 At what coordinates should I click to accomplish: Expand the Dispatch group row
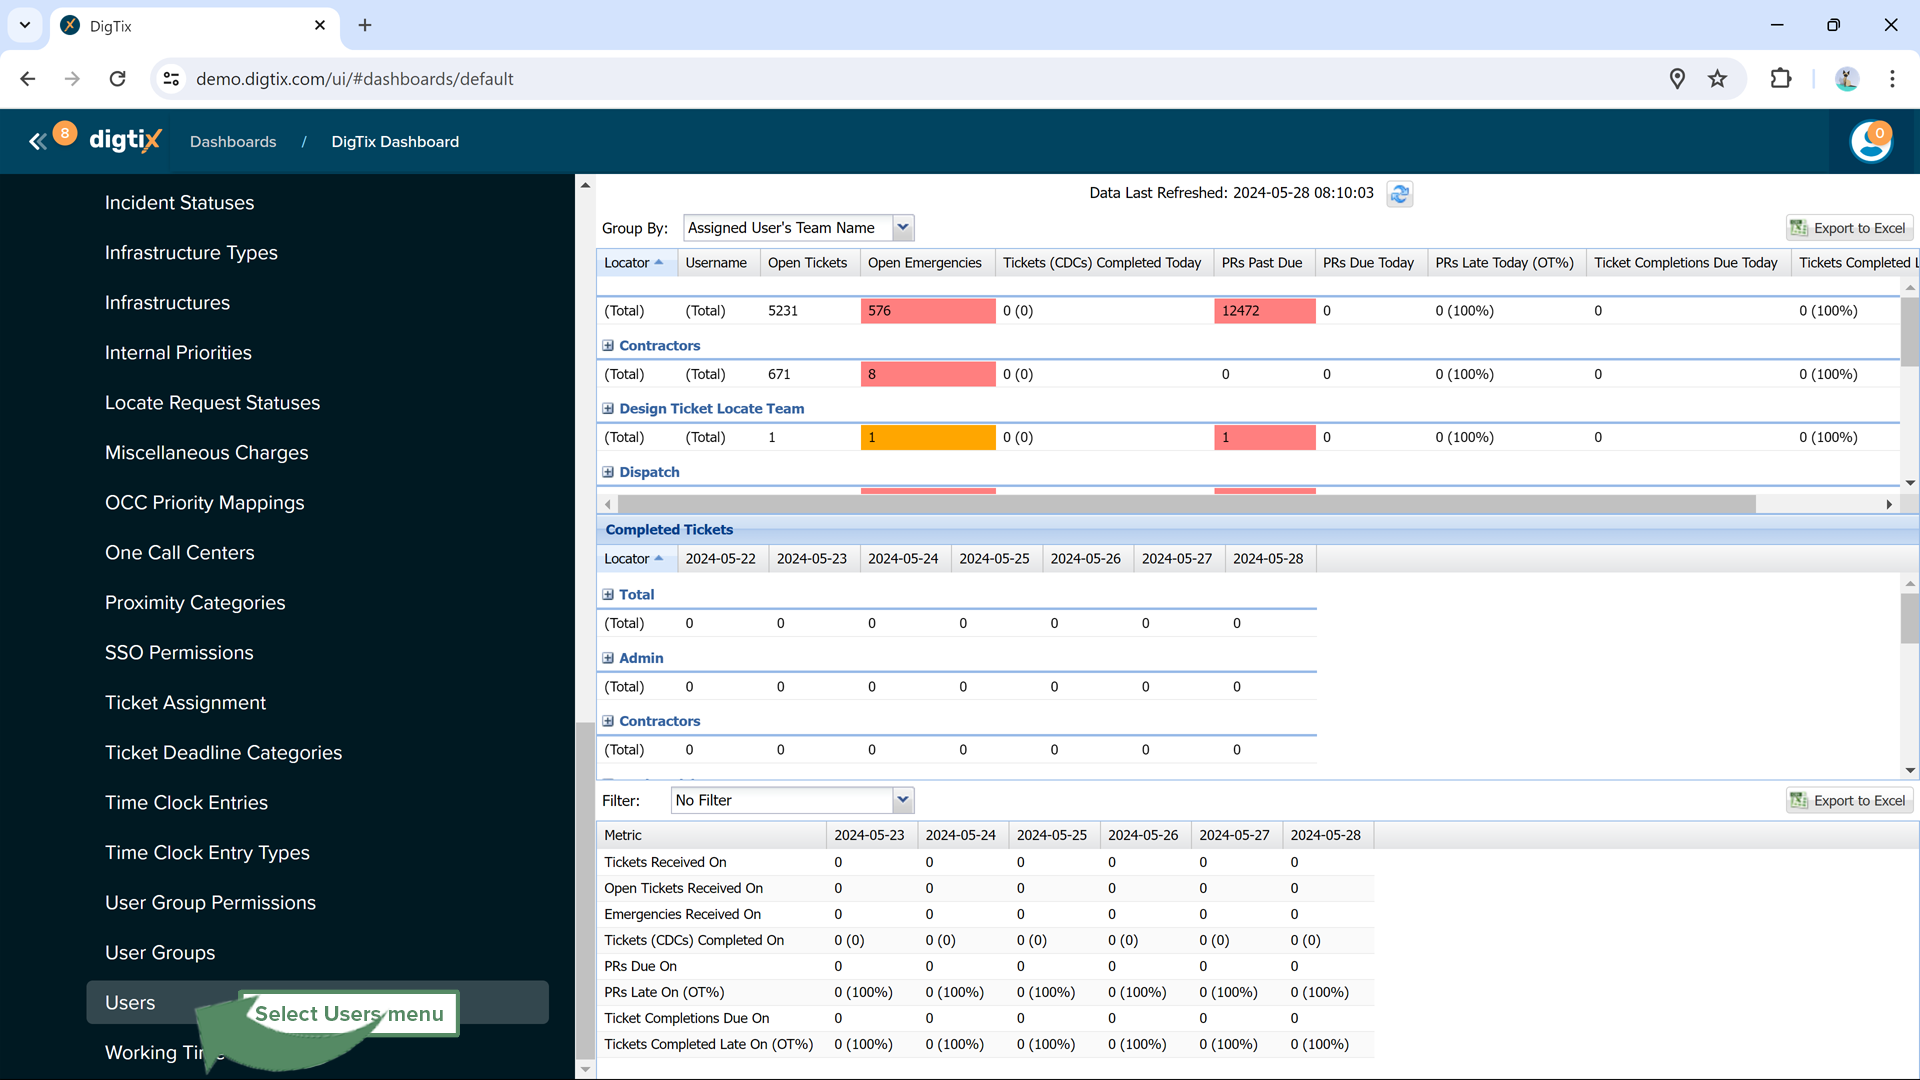click(608, 472)
